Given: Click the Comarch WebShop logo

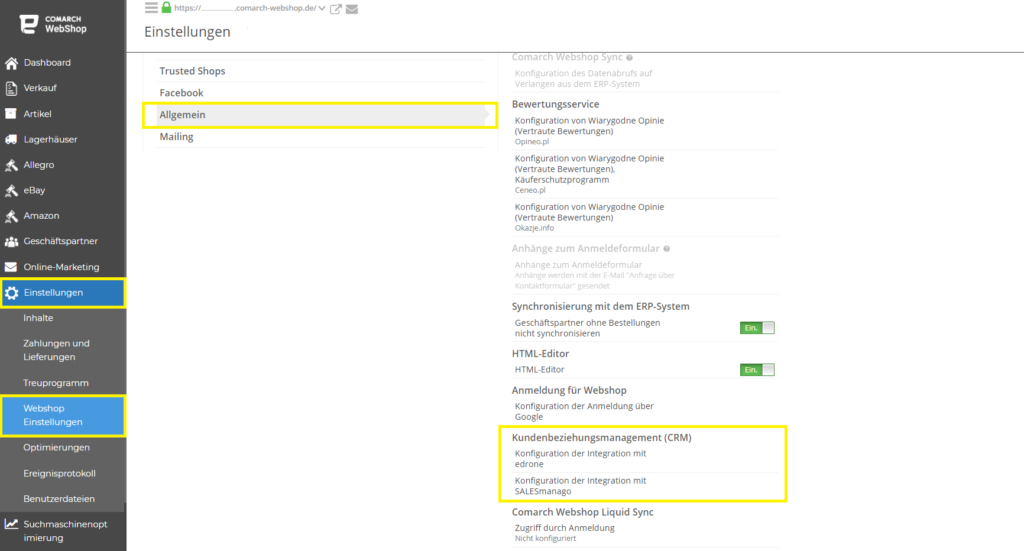Looking at the screenshot, I should (x=52, y=24).
